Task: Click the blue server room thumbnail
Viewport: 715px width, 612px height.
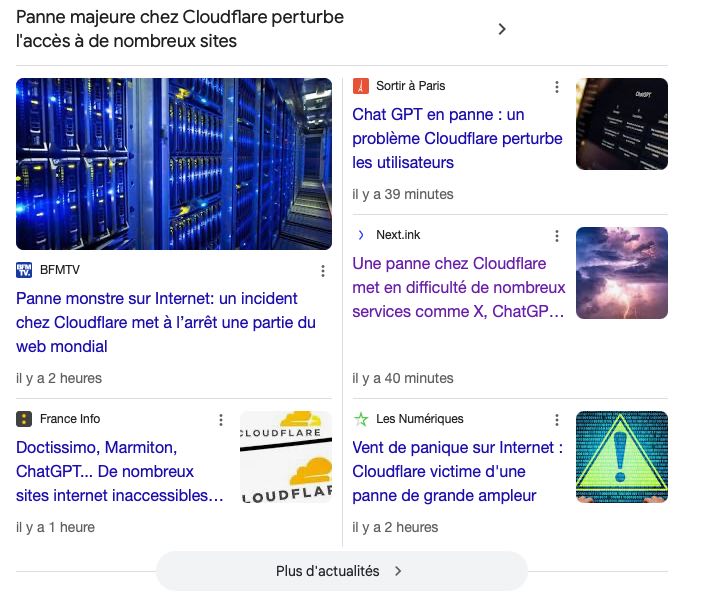Action: point(174,164)
